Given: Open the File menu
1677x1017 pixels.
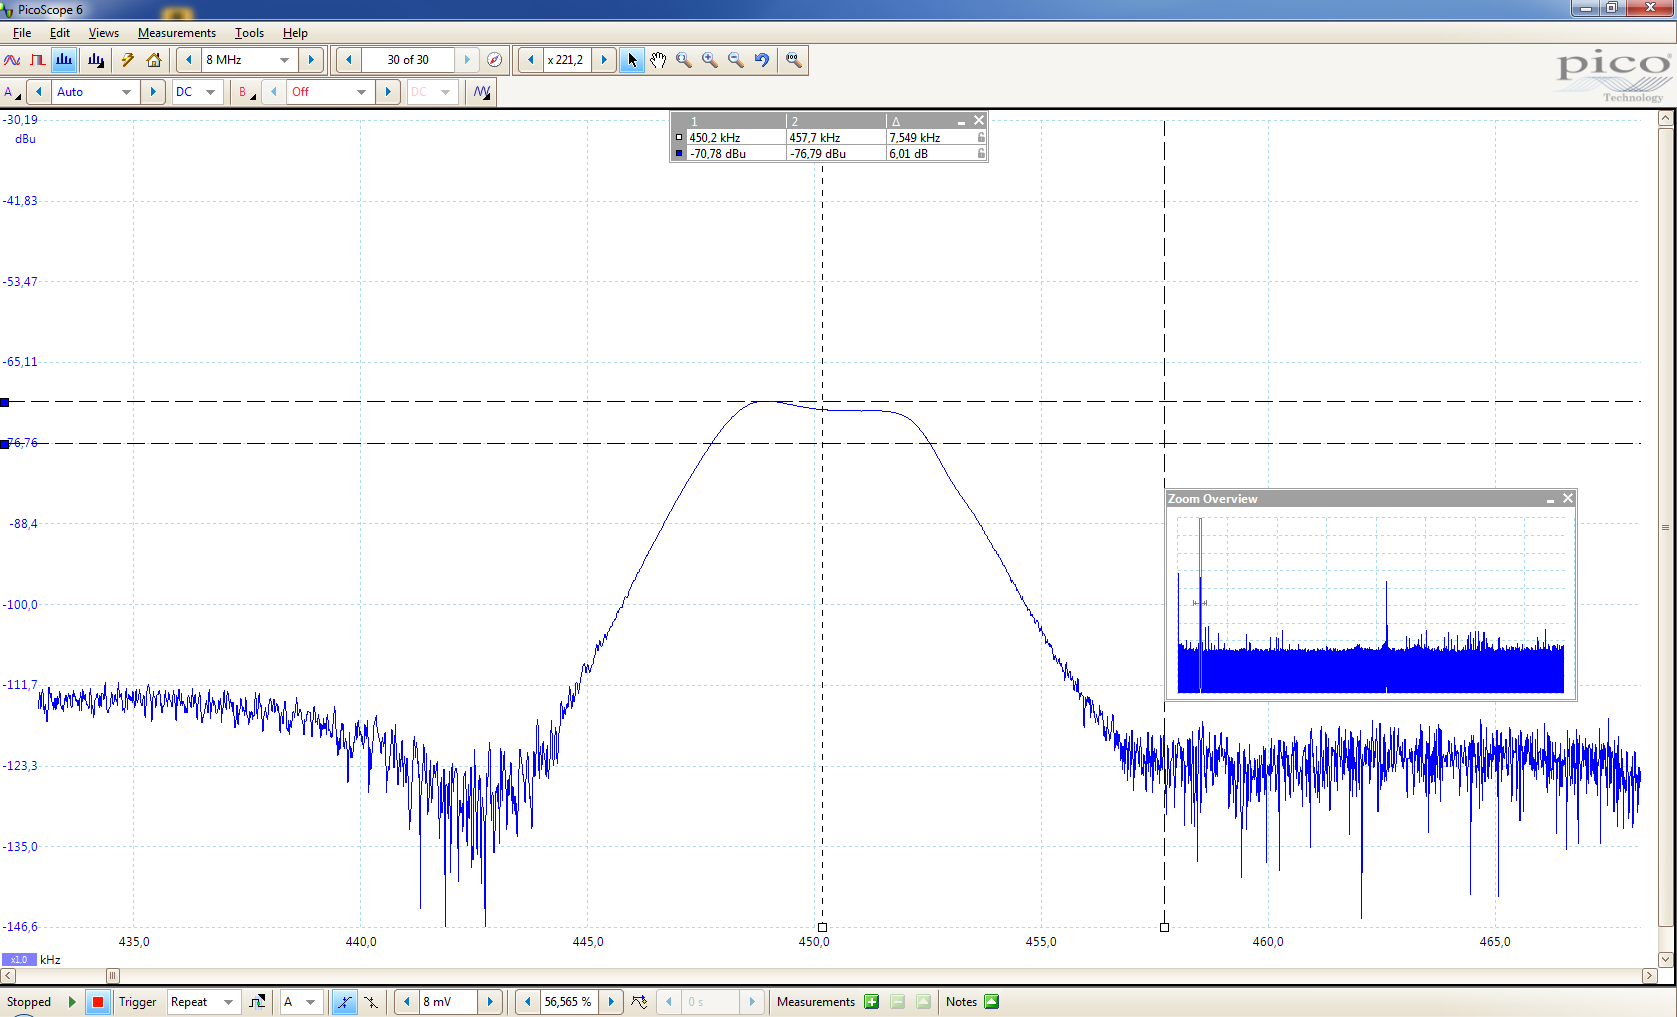Looking at the screenshot, I should click(22, 33).
